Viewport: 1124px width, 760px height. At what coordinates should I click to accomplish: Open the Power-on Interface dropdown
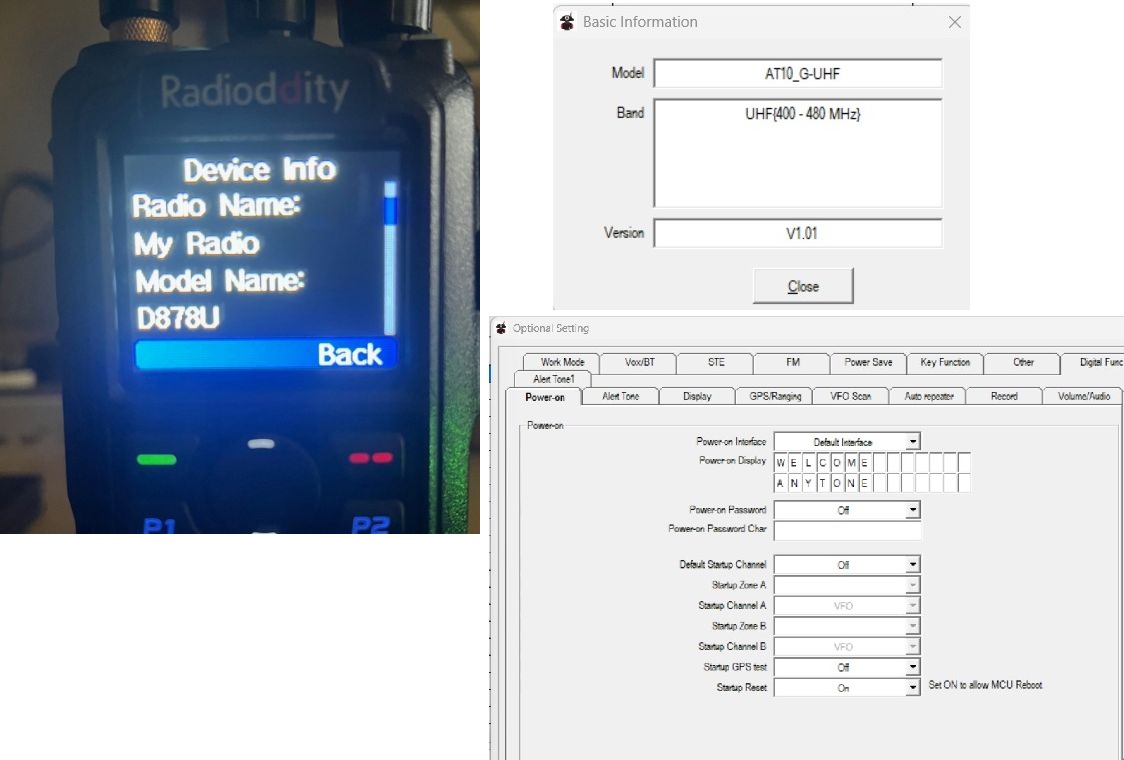click(x=912, y=442)
